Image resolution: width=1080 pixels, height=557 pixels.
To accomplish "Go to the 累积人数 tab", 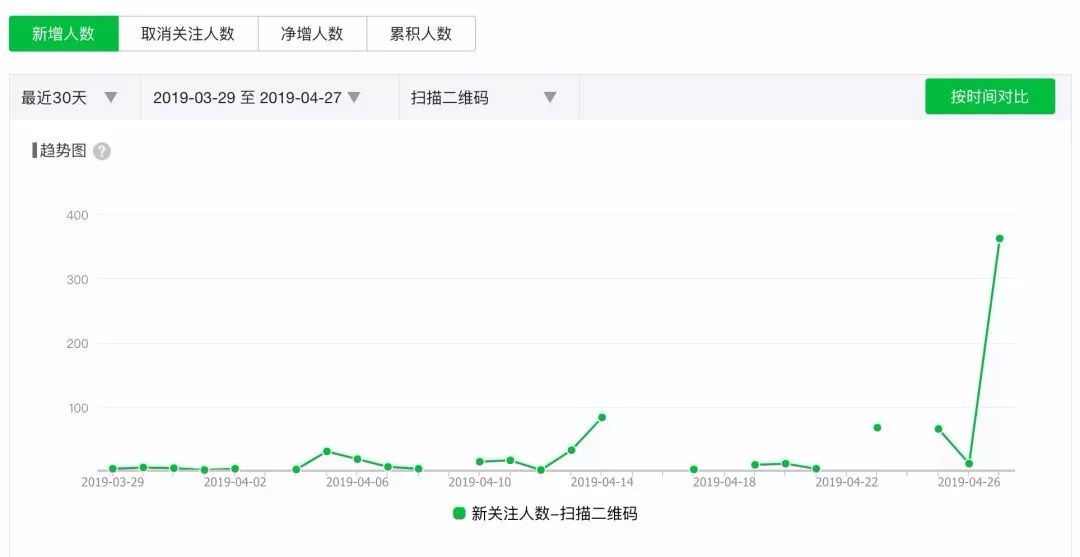I will (x=421, y=33).
